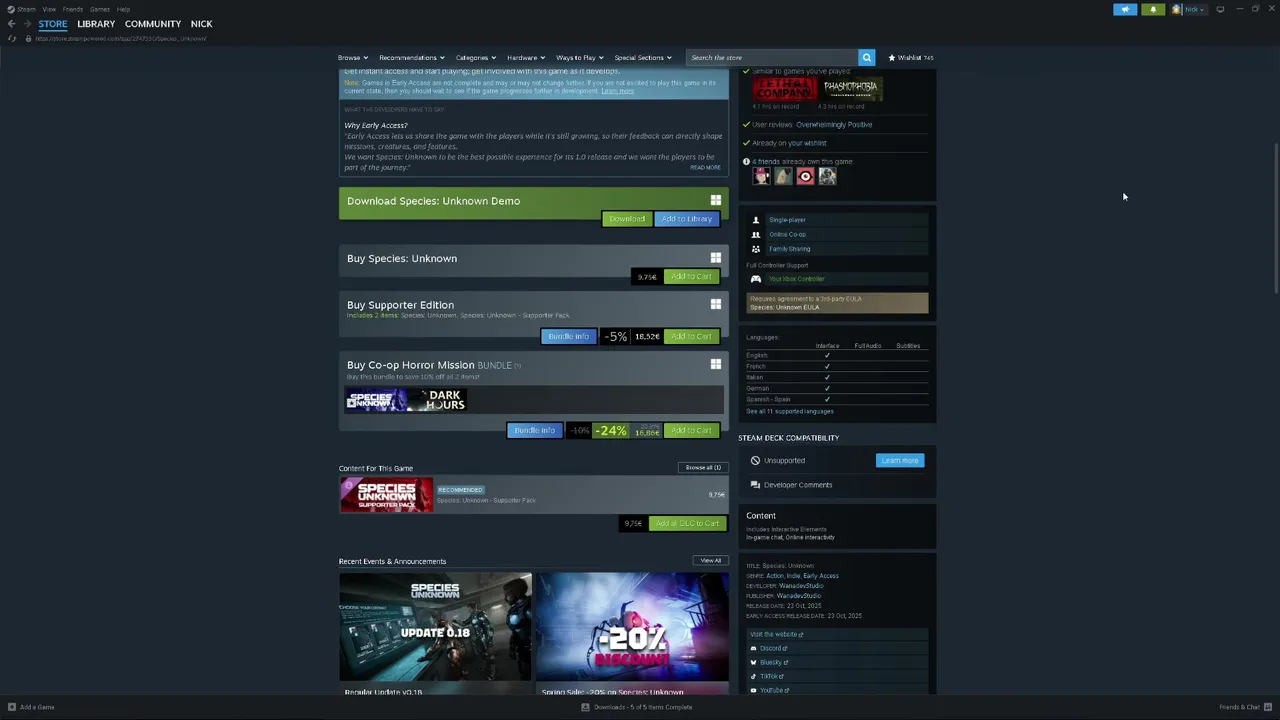Click View All events button

710,561
